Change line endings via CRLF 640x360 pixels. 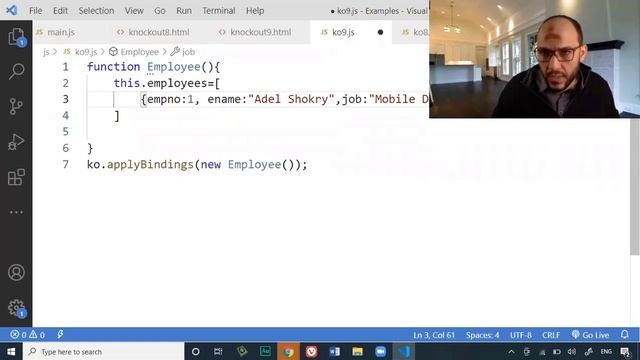[551, 335]
